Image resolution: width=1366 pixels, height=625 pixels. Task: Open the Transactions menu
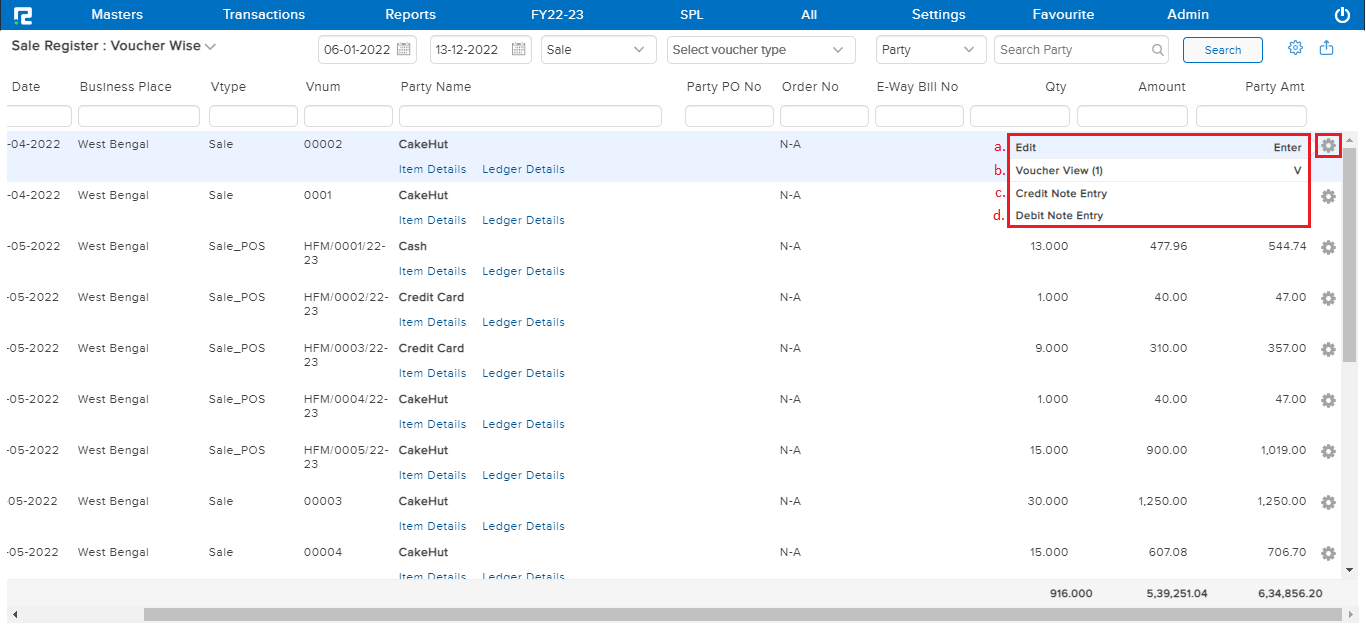click(x=263, y=14)
